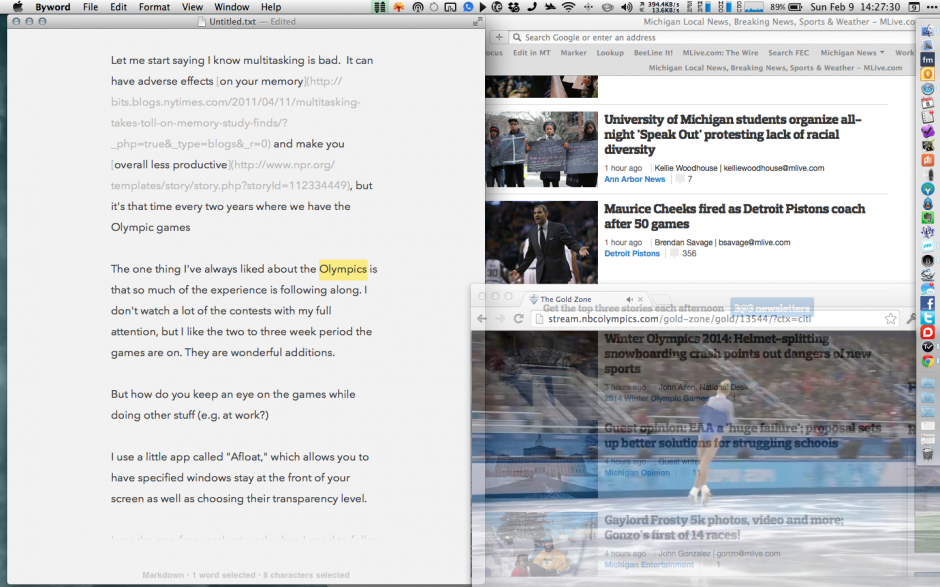Click the Ann Arbor News category link
This screenshot has height=587, width=940.
pyautogui.click(x=634, y=179)
